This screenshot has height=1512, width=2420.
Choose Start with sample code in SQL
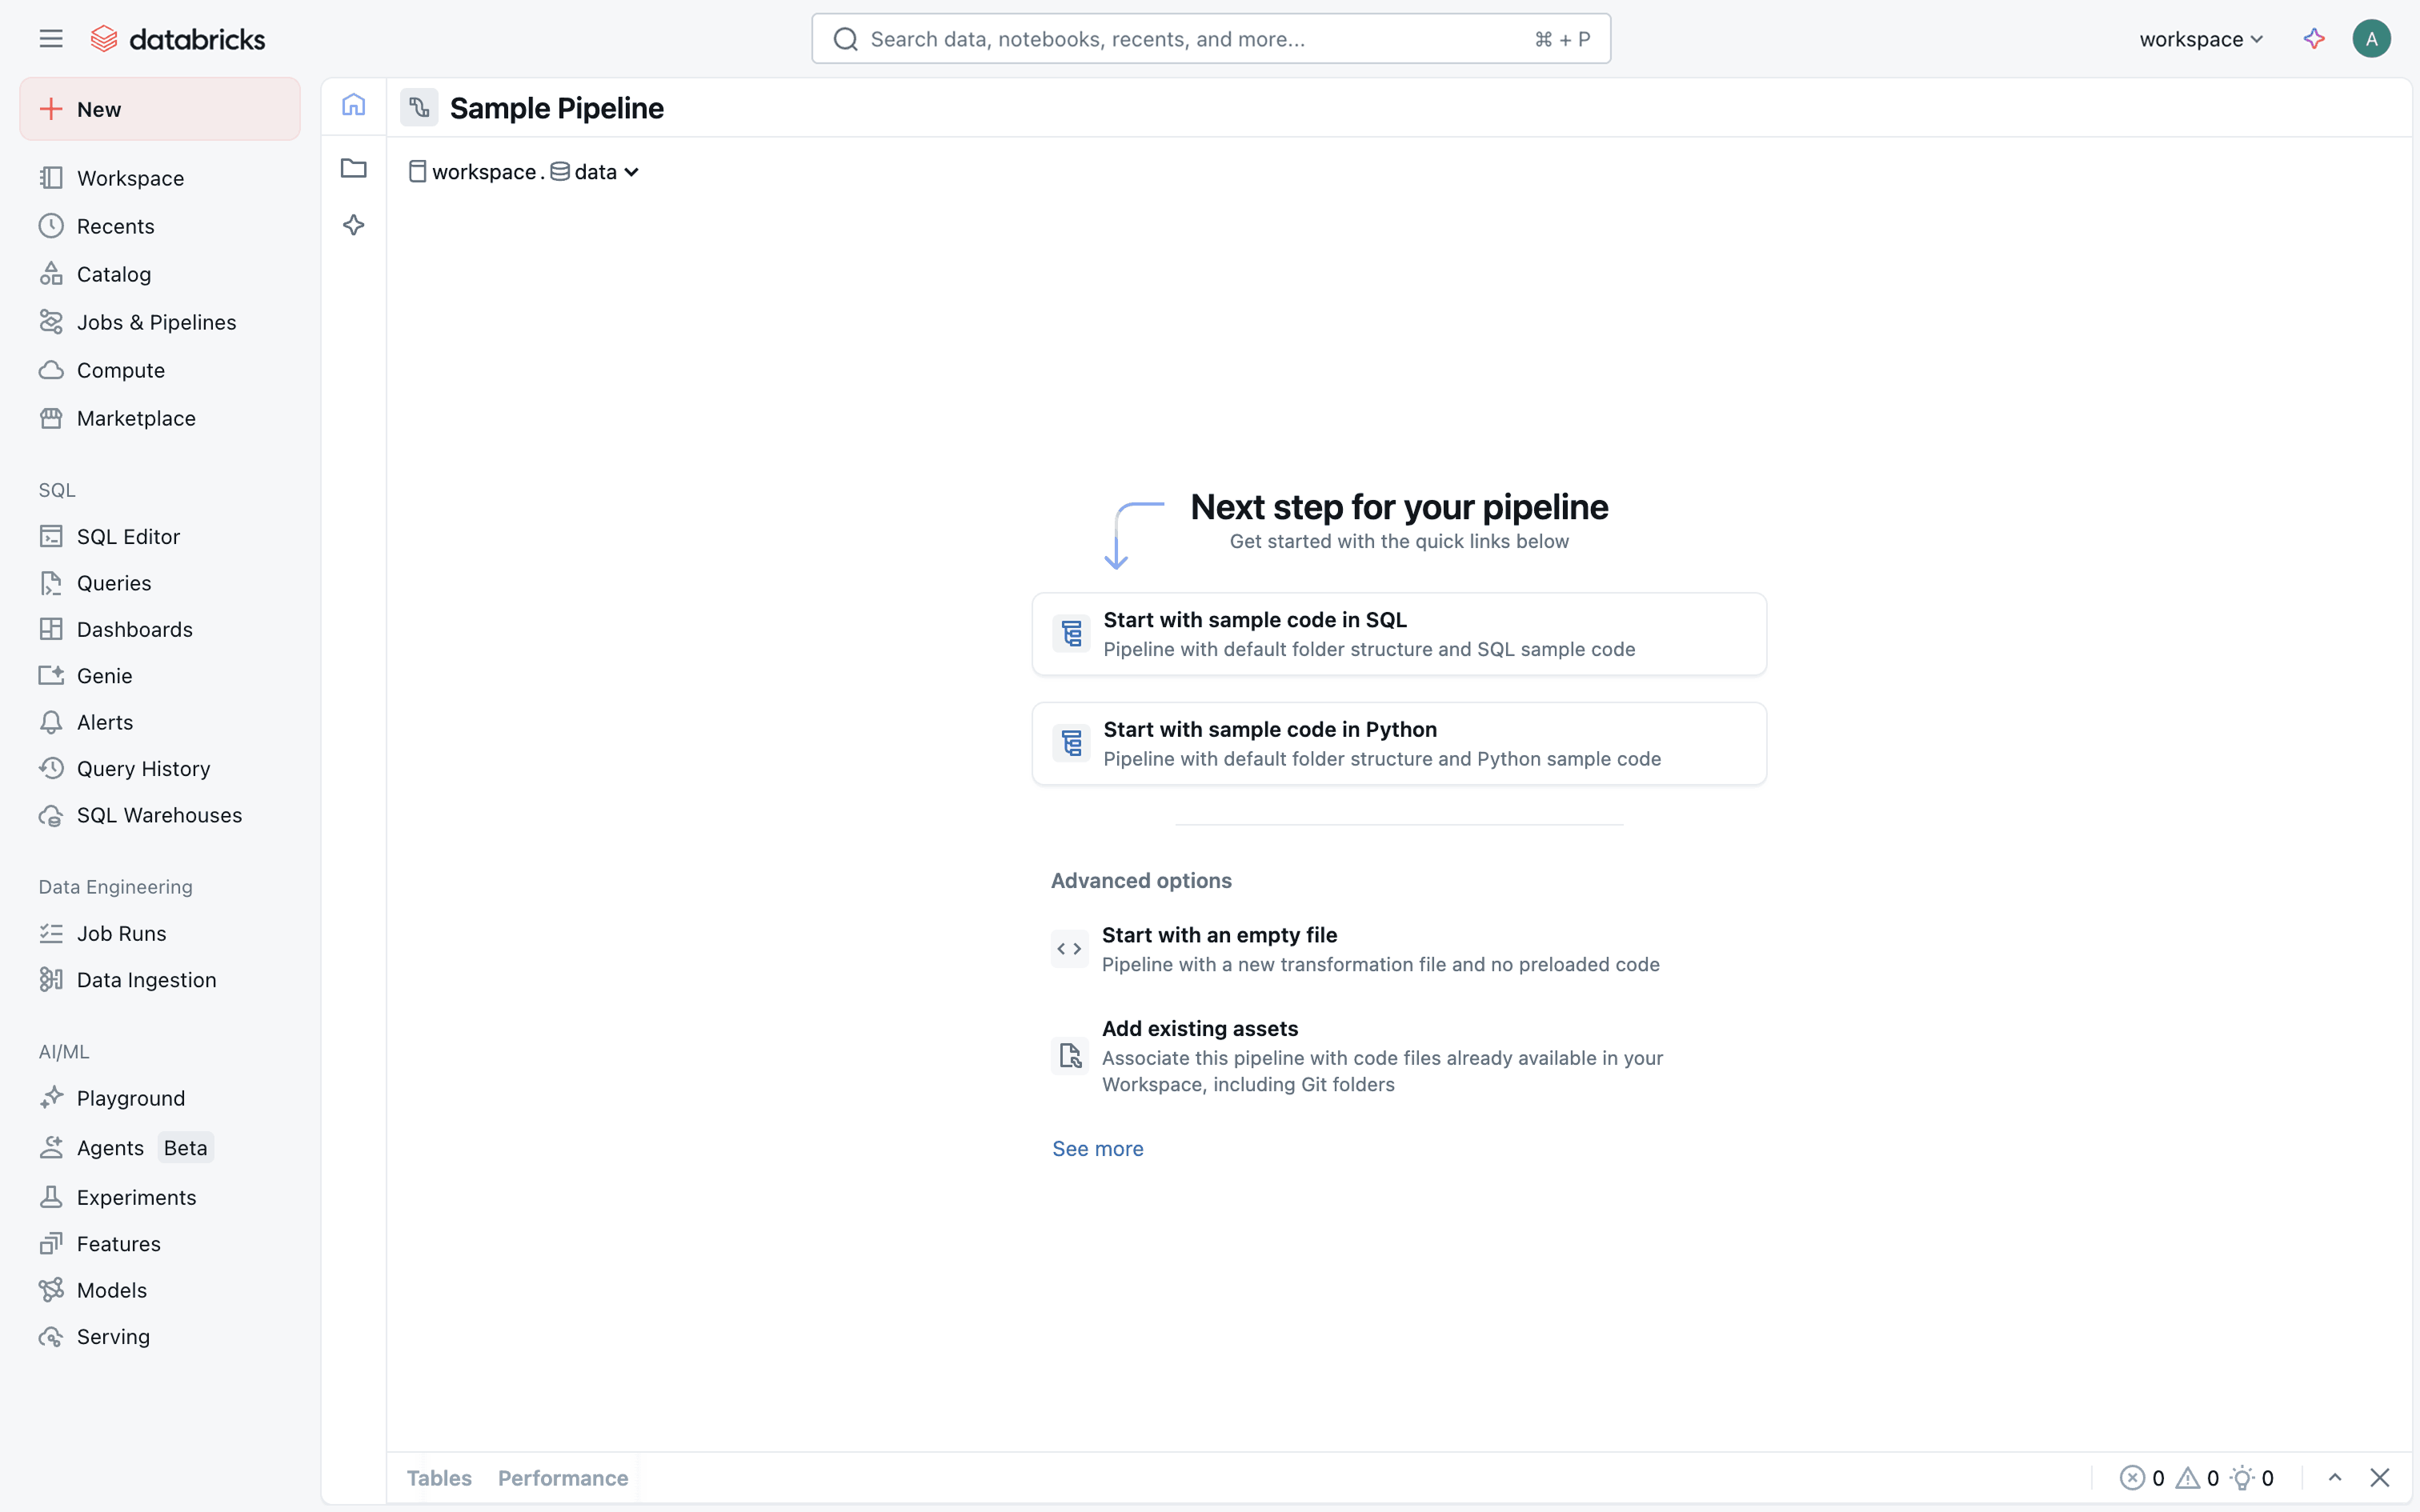coord(1398,634)
